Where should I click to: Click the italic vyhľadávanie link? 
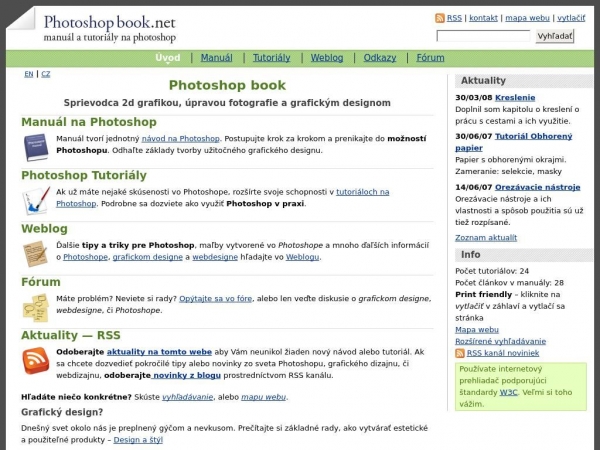[188, 397]
